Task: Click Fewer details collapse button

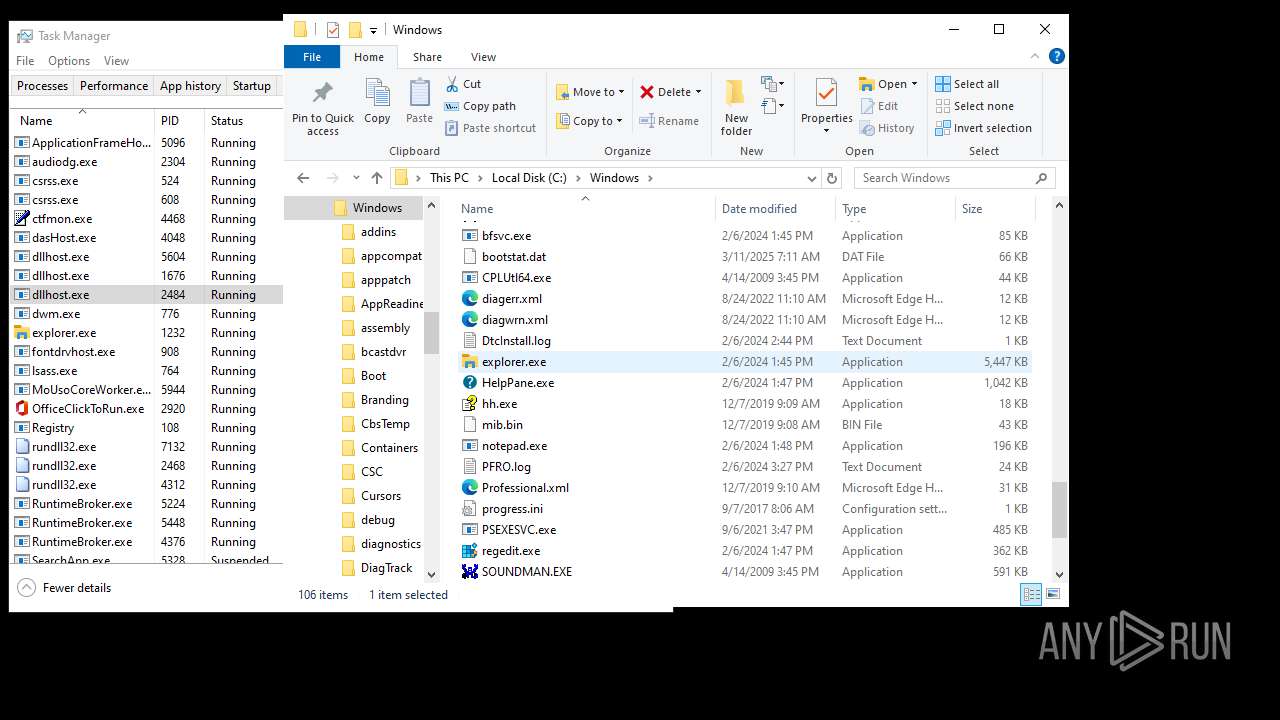Action: 65,588
